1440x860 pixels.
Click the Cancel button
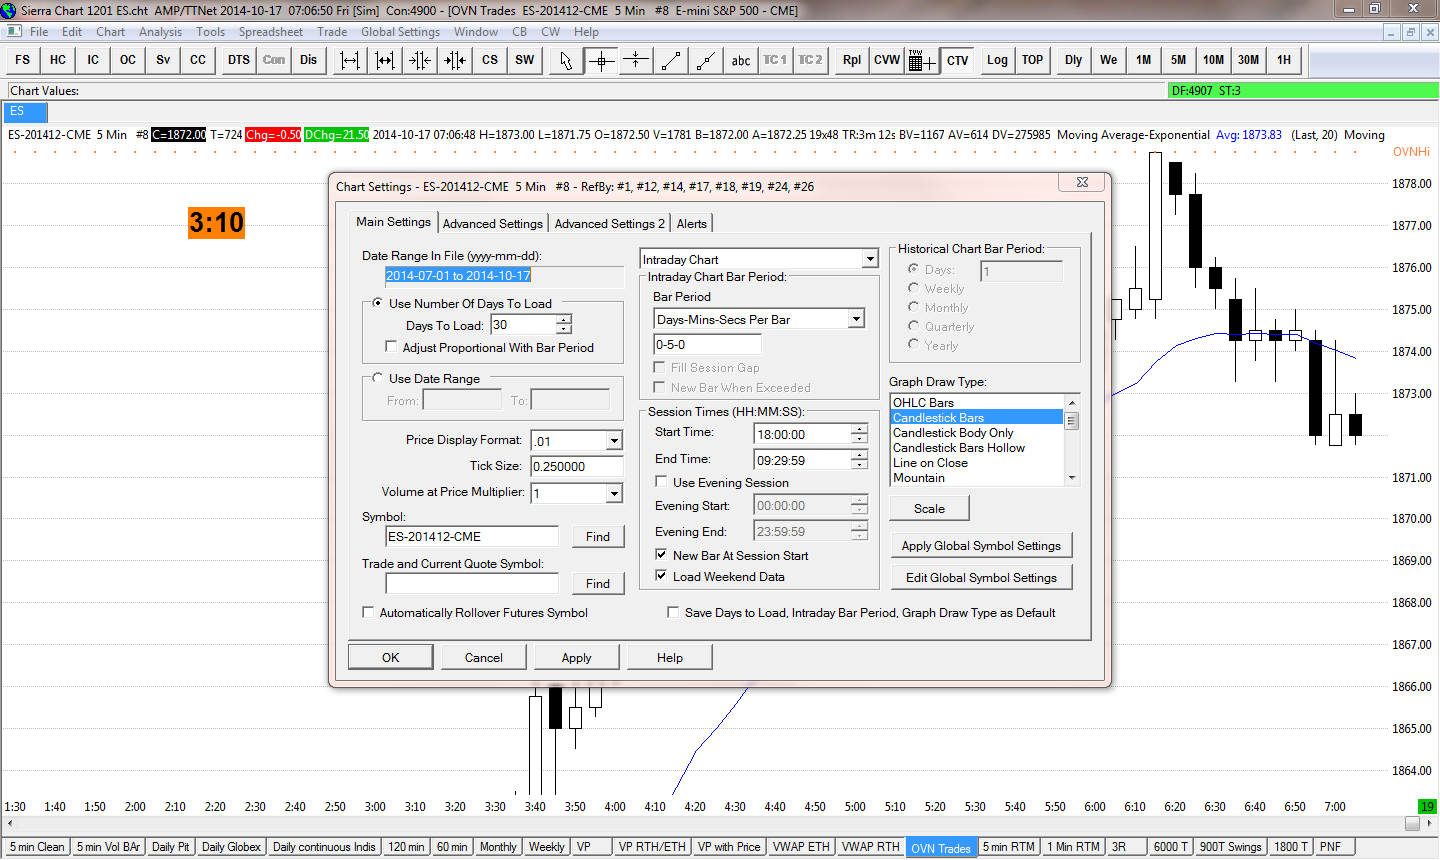click(x=483, y=657)
